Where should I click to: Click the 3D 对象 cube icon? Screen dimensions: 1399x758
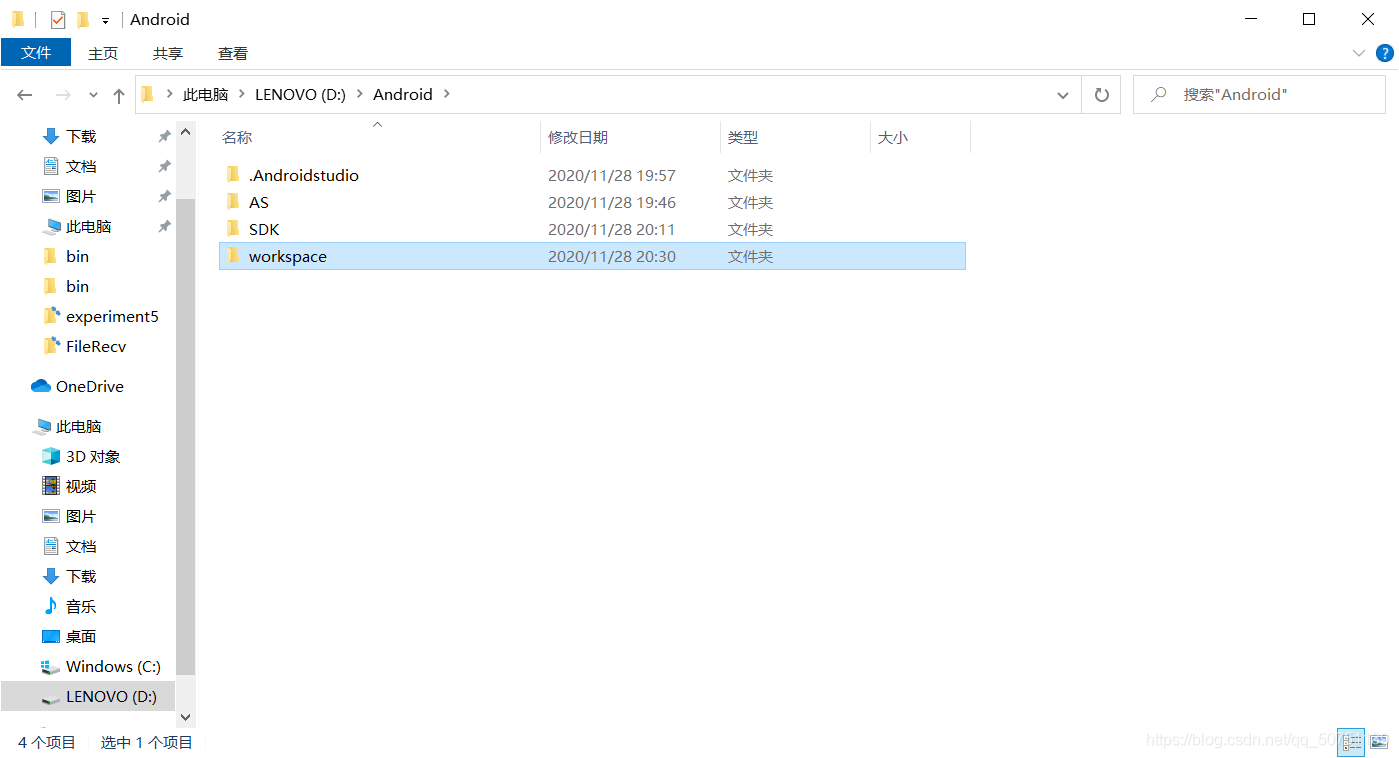(x=51, y=456)
